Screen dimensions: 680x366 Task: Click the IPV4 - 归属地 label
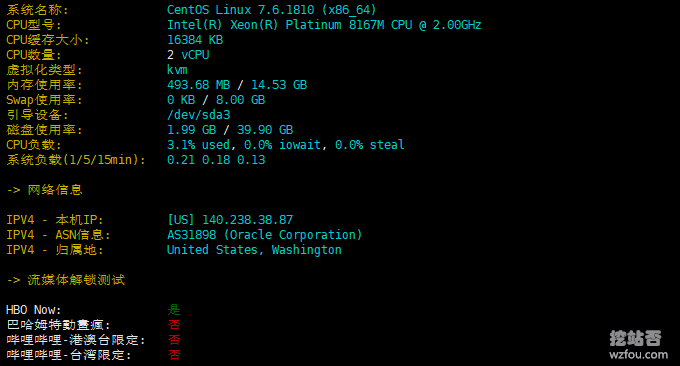pyautogui.click(x=55, y=250)
